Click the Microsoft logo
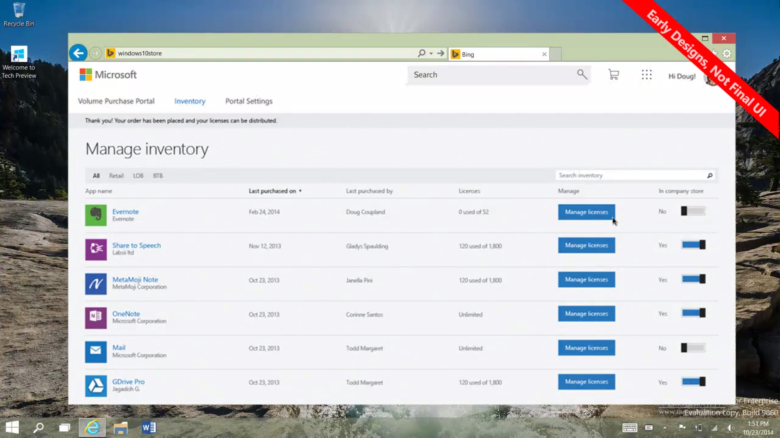This screenshot has width=780, height=438. tap(108, 75)
